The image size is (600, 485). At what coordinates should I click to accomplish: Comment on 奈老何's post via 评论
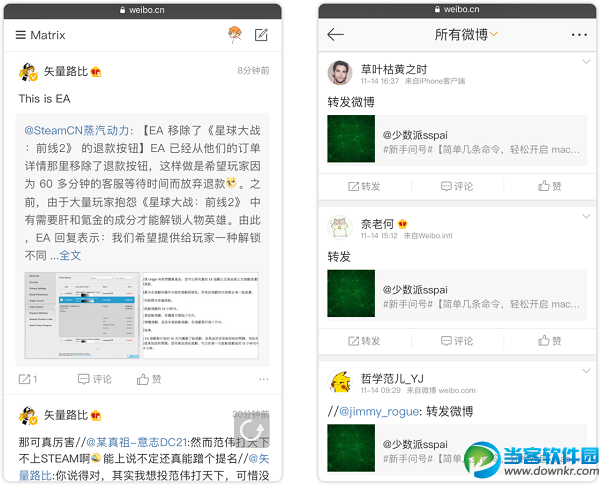457,341
